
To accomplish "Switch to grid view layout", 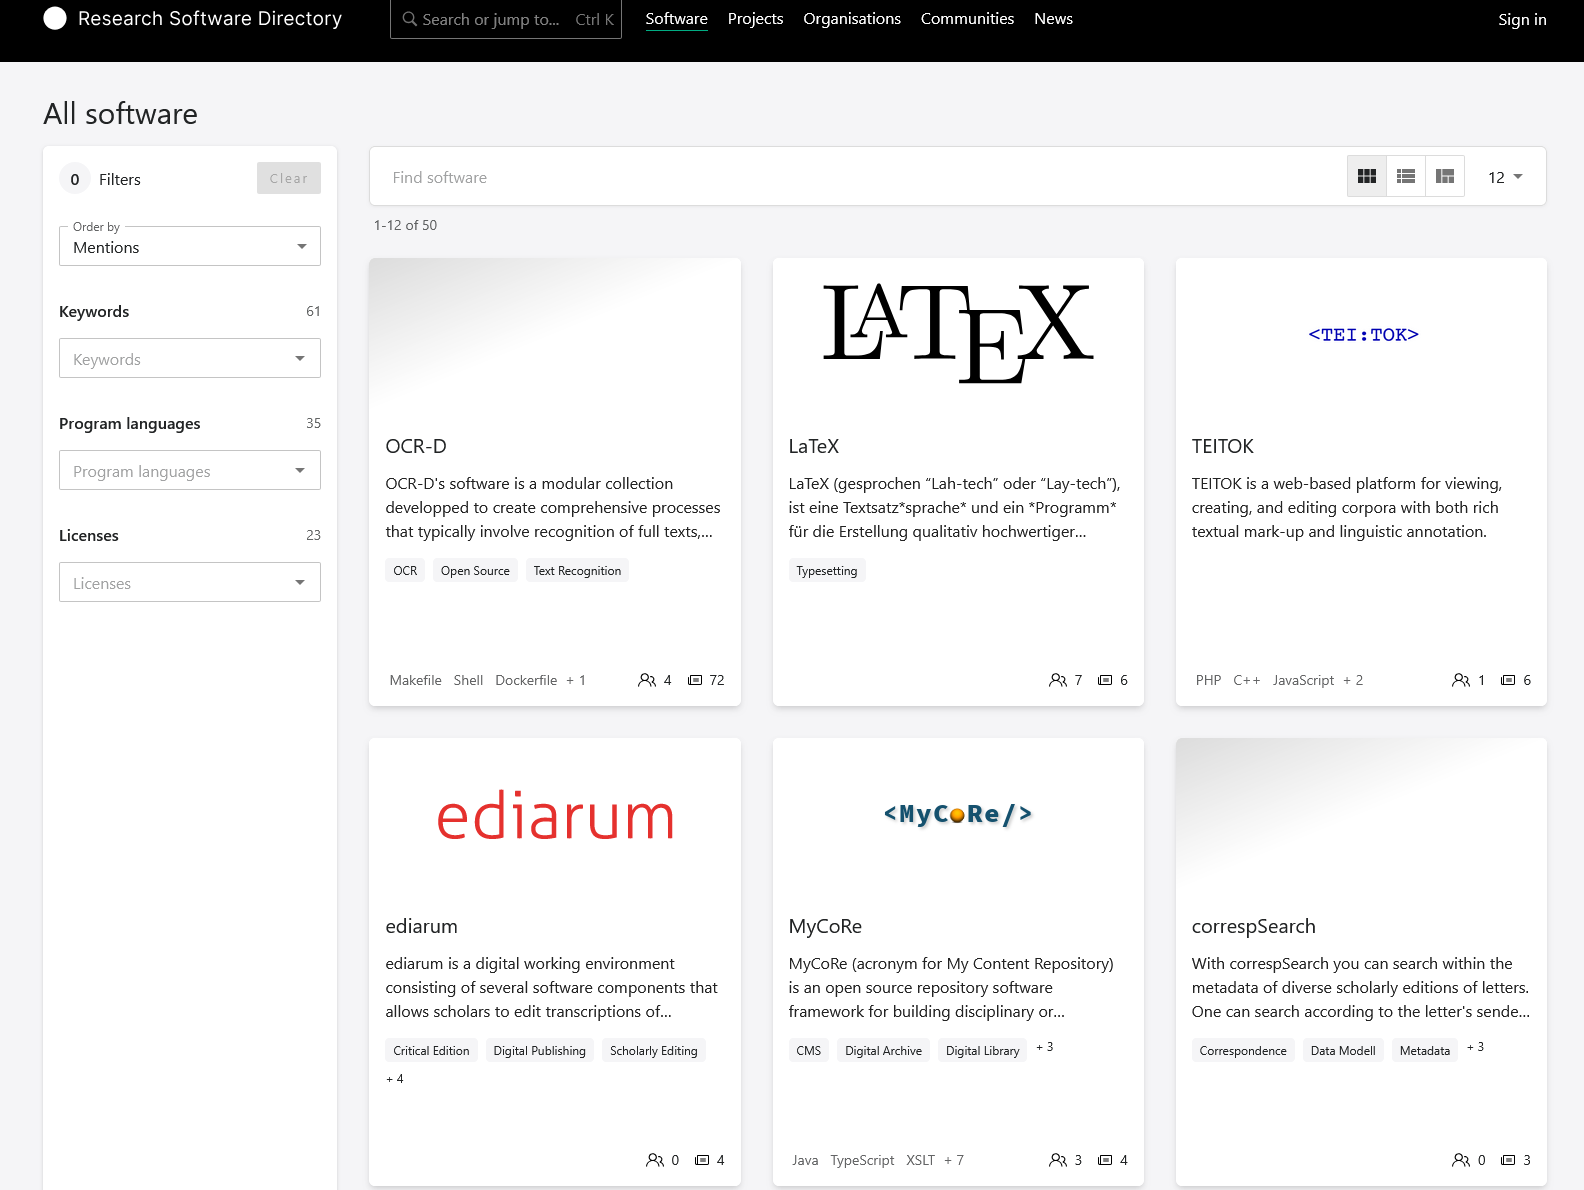I will [x=1367, y=177].
